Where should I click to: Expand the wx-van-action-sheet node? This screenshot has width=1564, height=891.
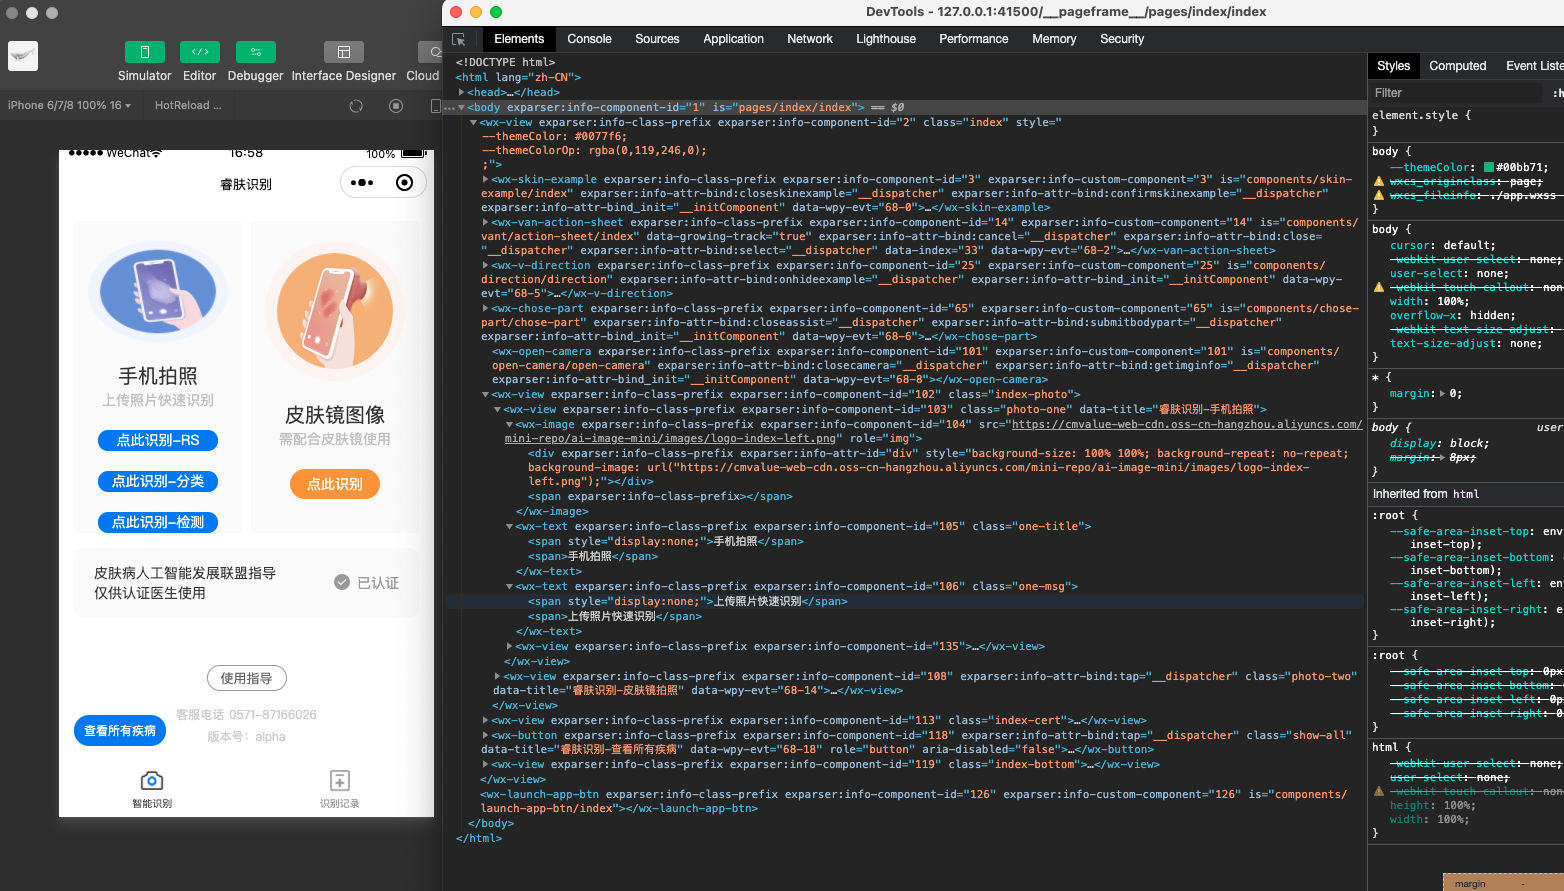pos(486,222)
